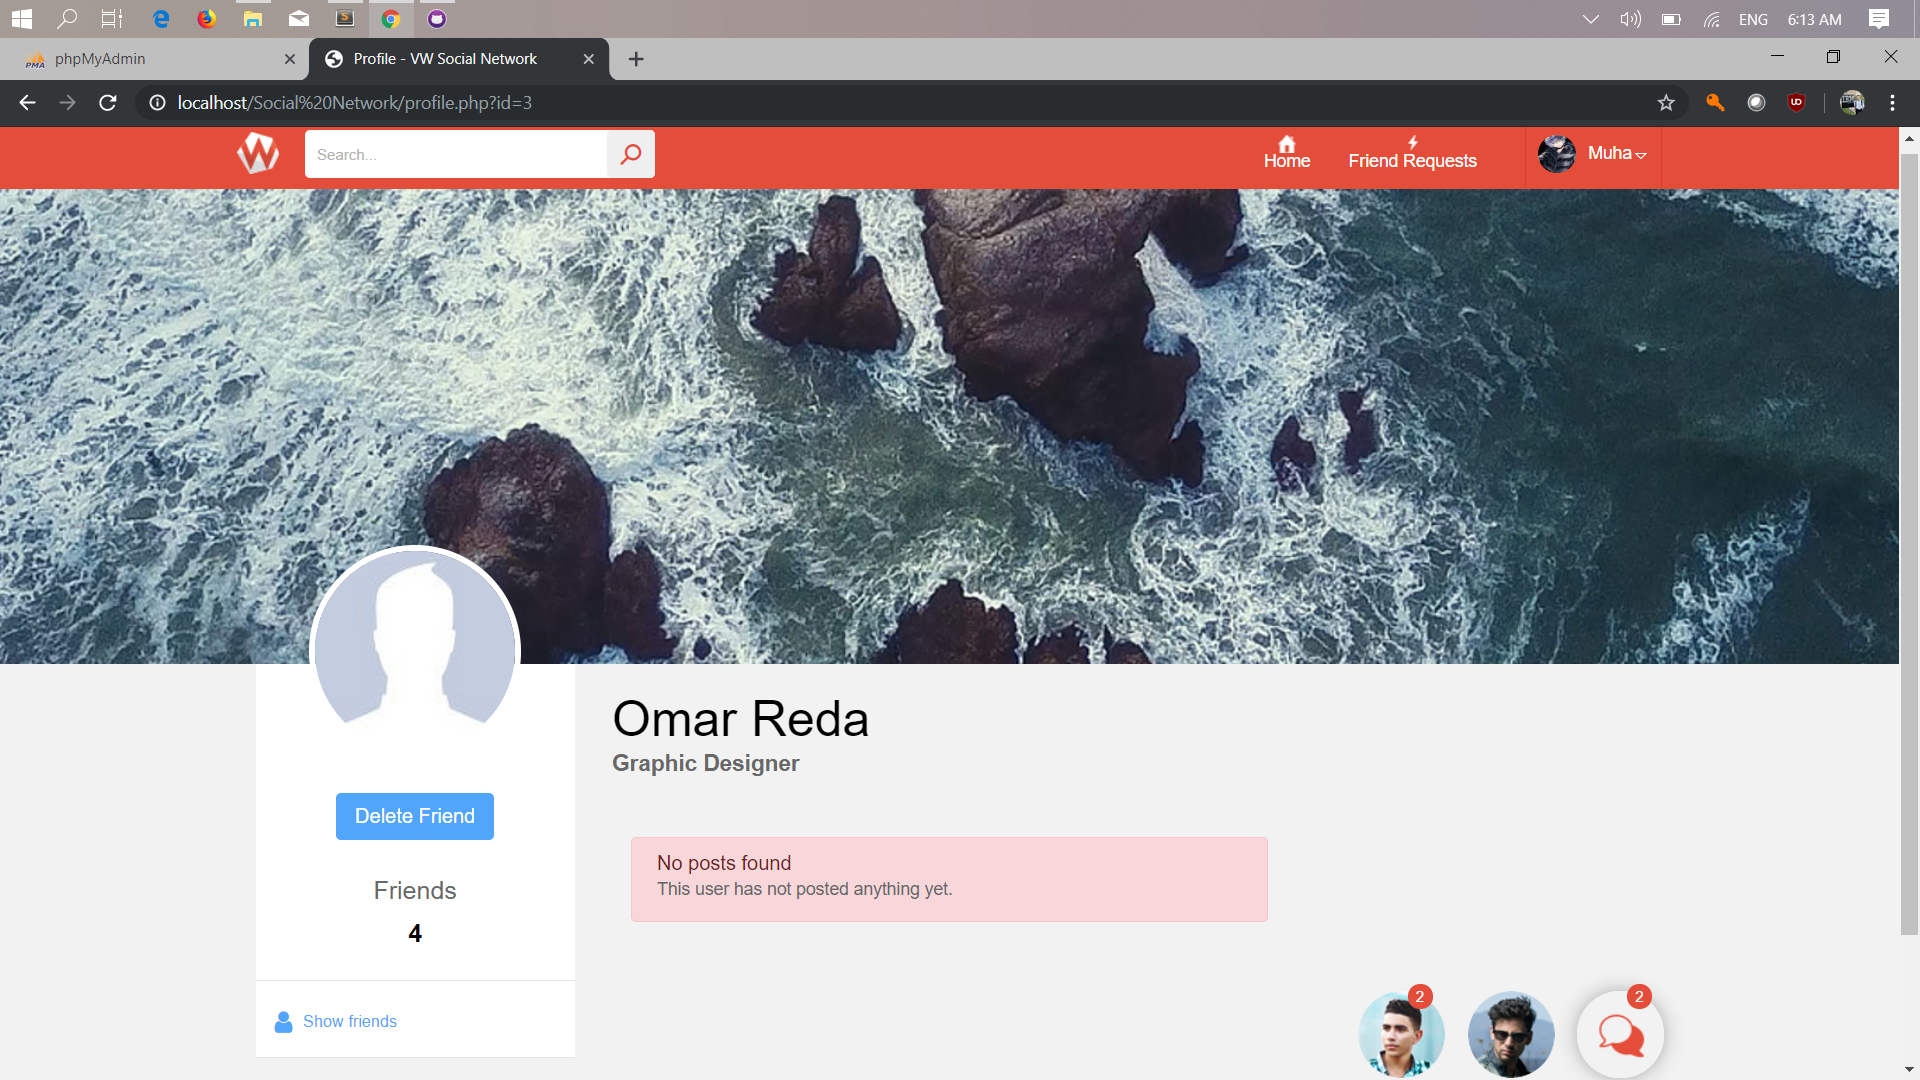The height and width of the screenshot is (1080, 1920).
Task: Open Chrome three-dot menu
Action: pyautogui.click(x=1893, y=103)
